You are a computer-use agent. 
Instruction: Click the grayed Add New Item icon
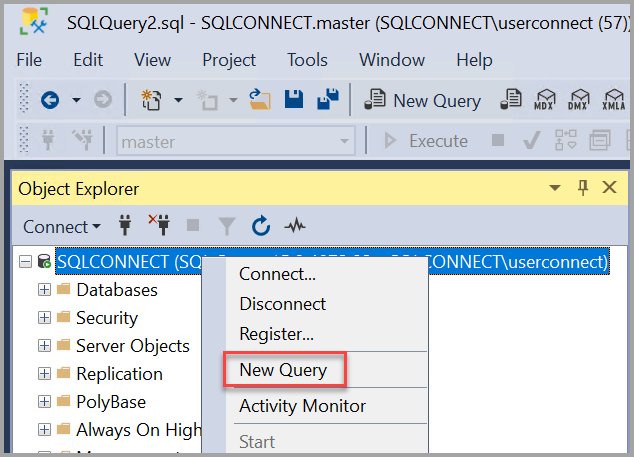[x=207, y=100]
